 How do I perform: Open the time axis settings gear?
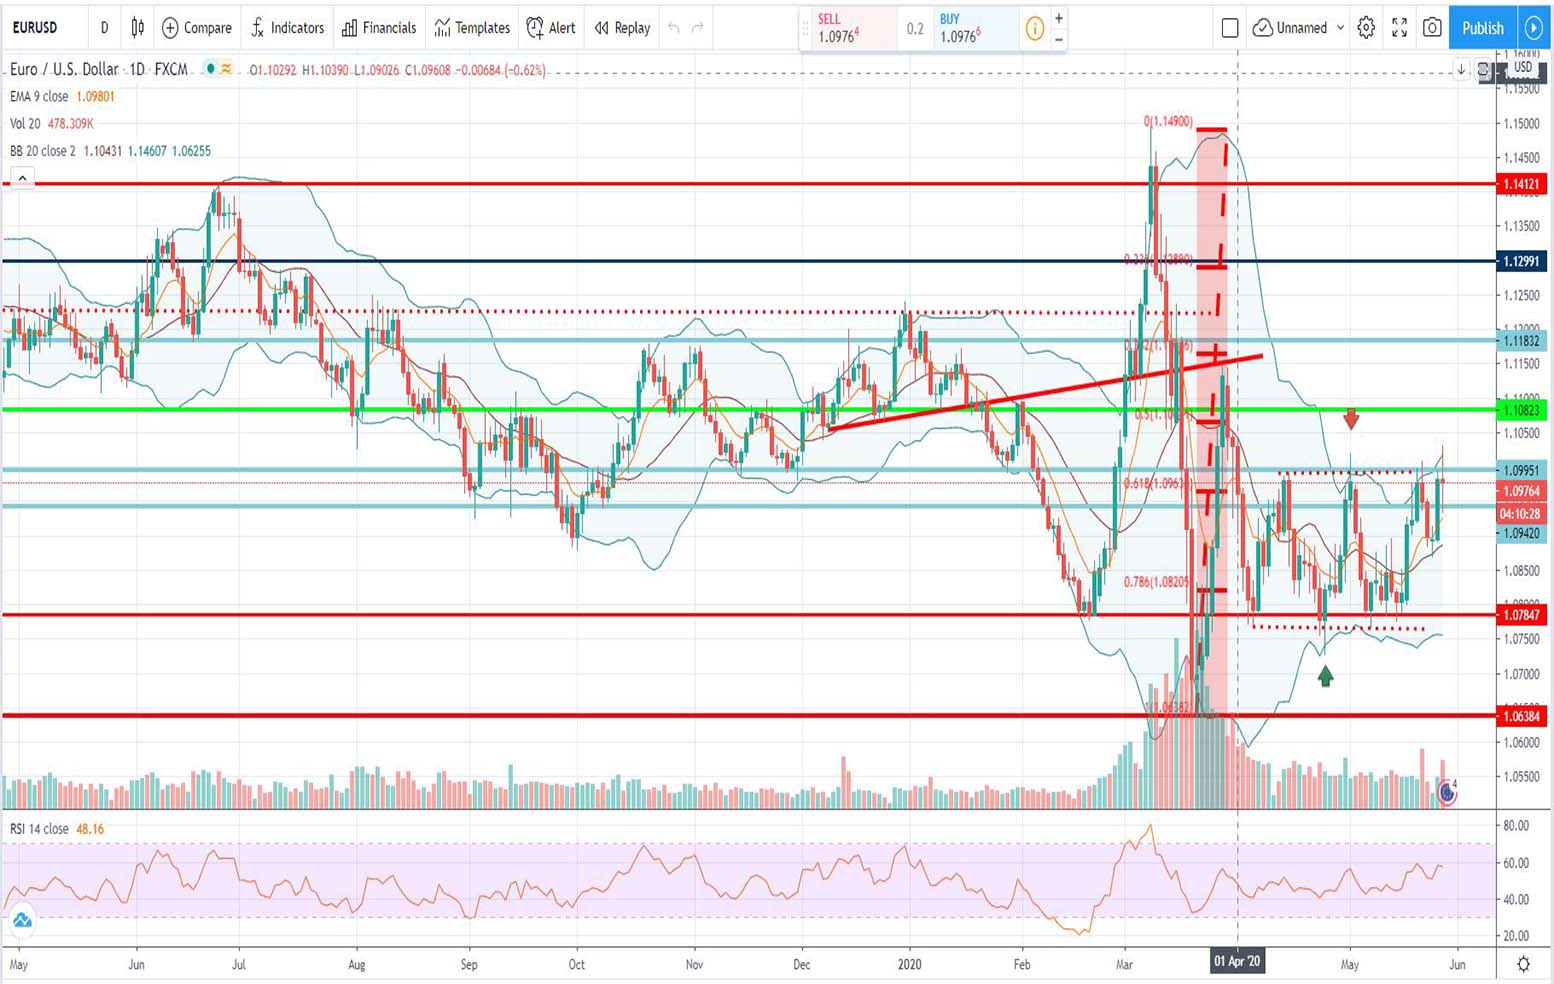1523,964
